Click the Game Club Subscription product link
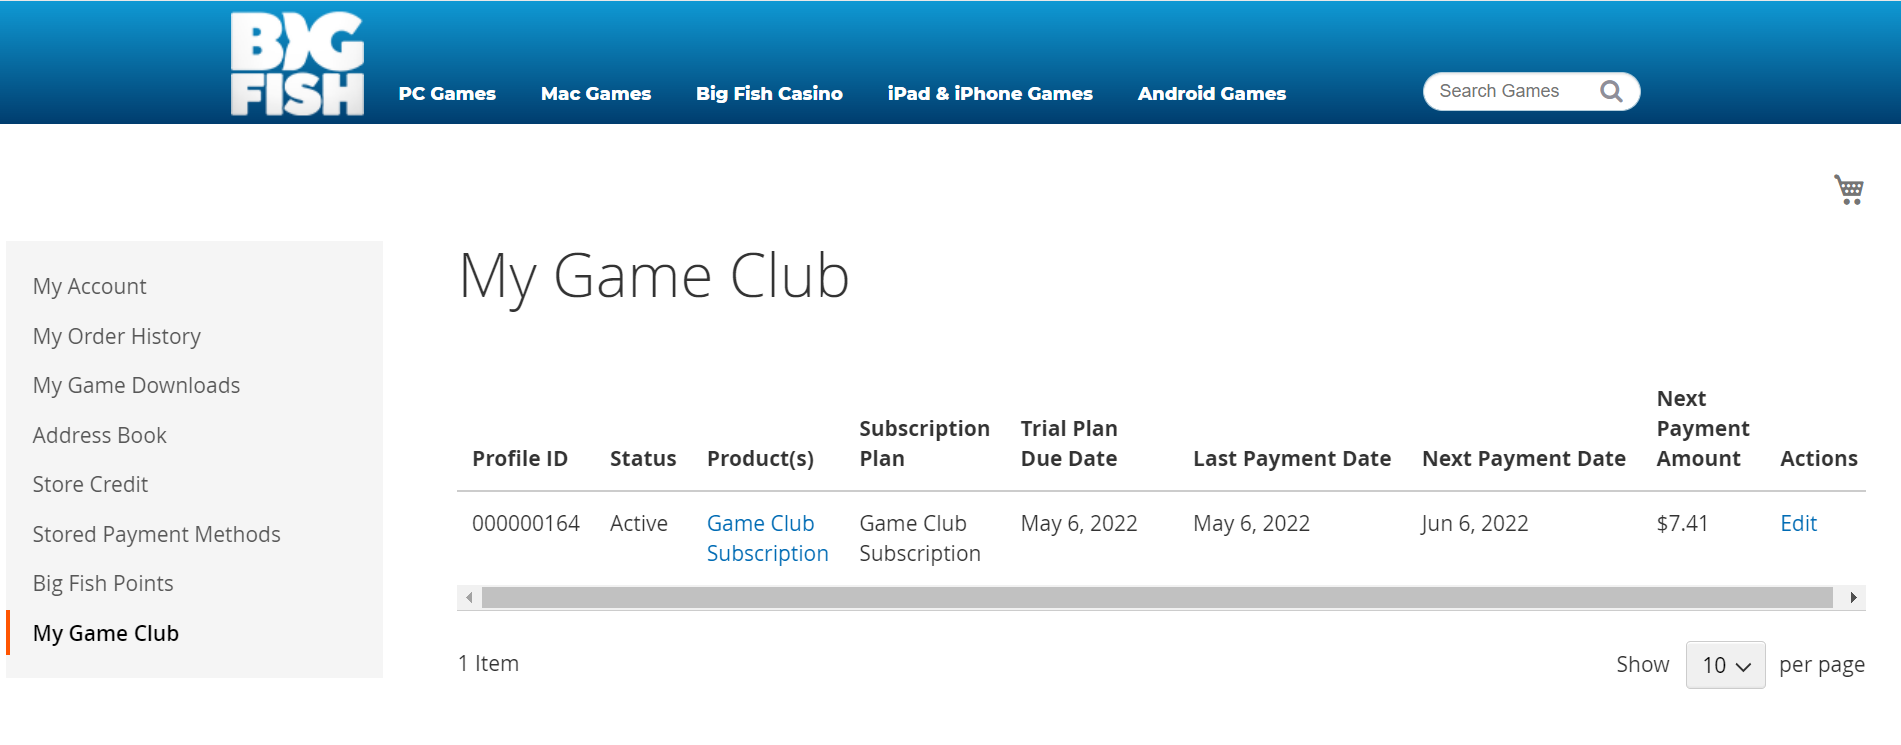The height and width of the screenshot is (745, 1901). tap(766, 538)
